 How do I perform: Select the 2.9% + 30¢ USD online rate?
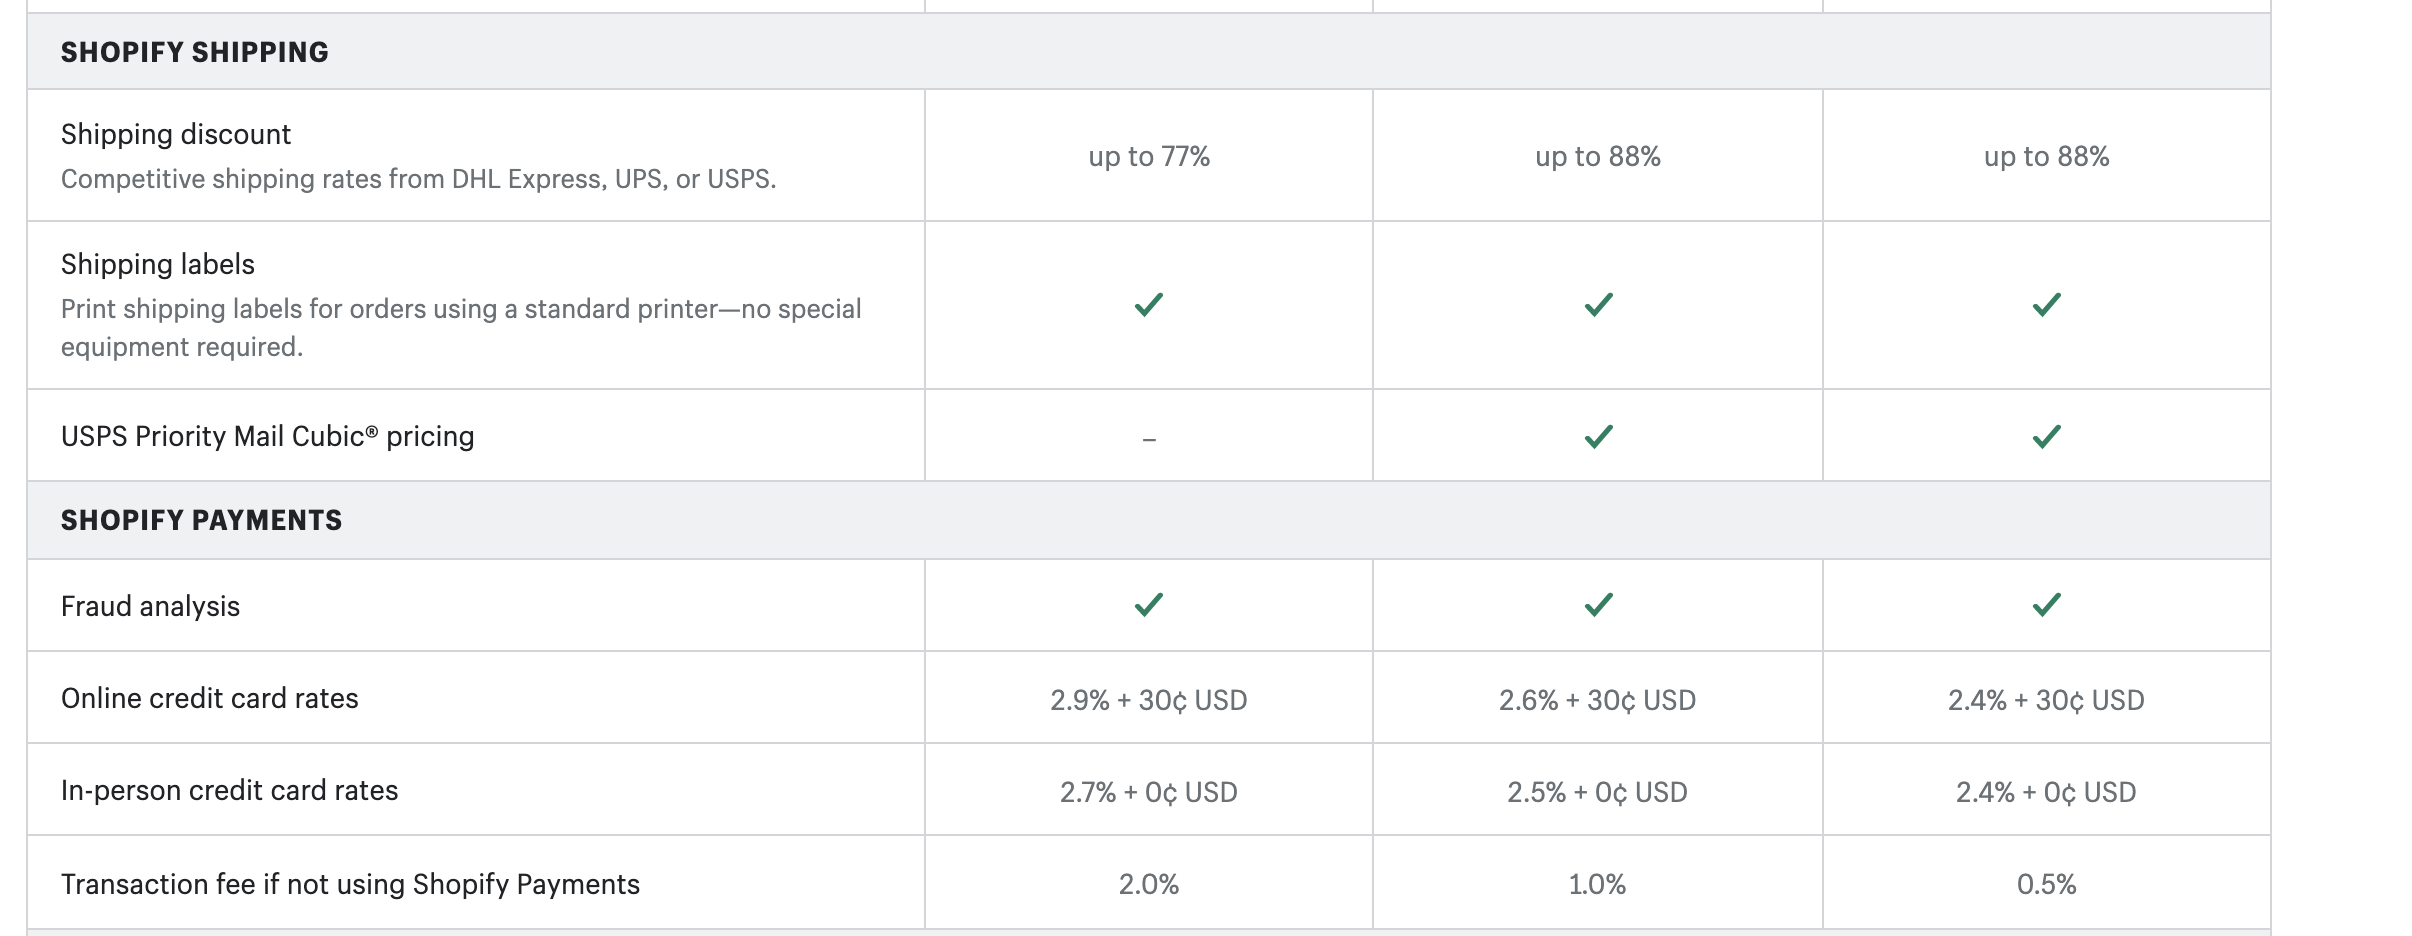(x=1149, y=700)
